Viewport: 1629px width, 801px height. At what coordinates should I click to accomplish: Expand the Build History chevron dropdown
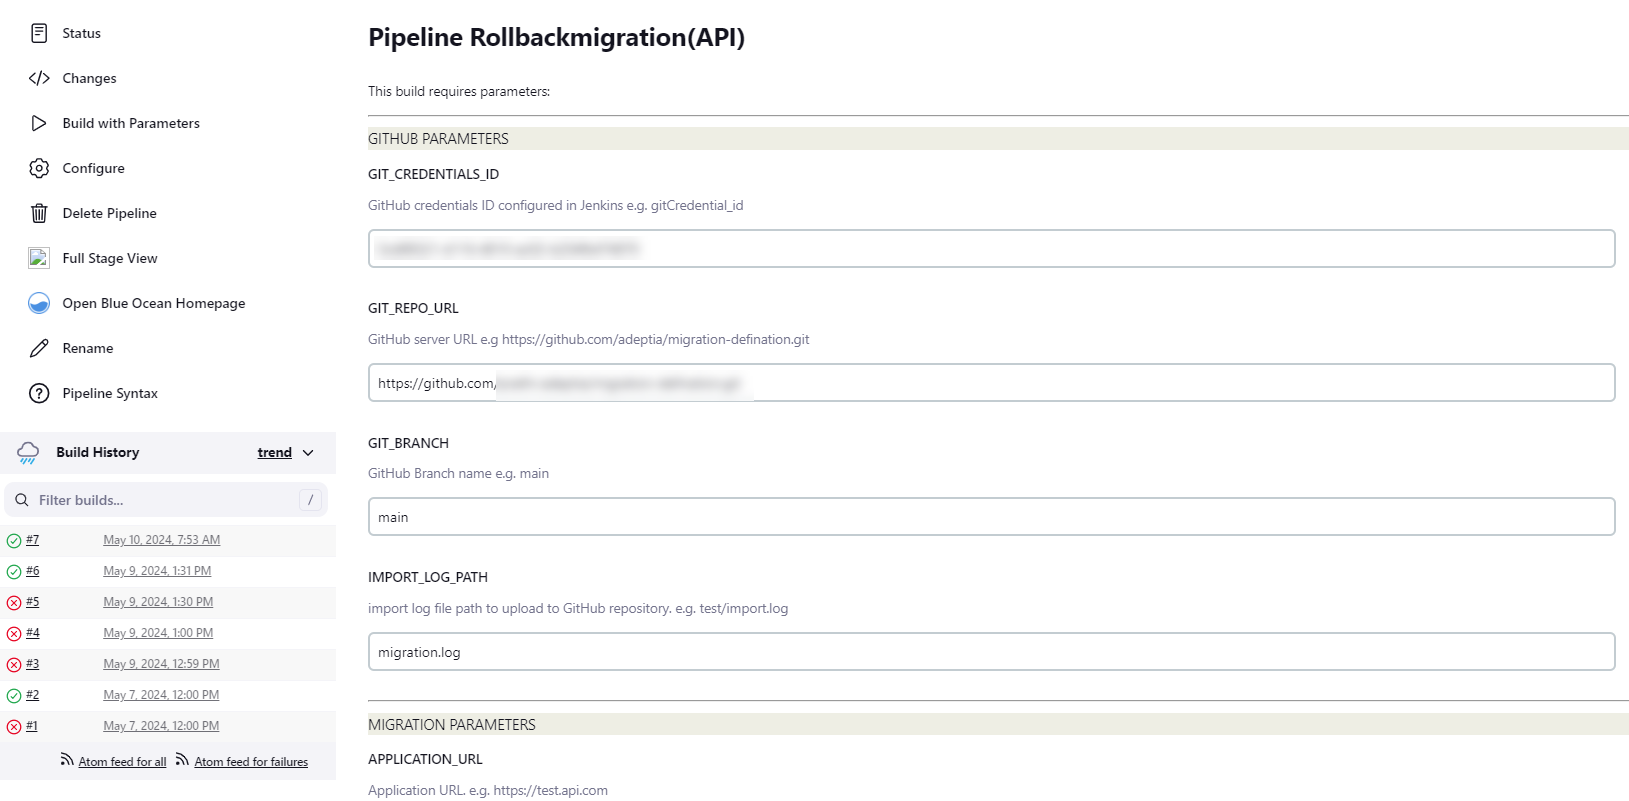click(308, 453)
